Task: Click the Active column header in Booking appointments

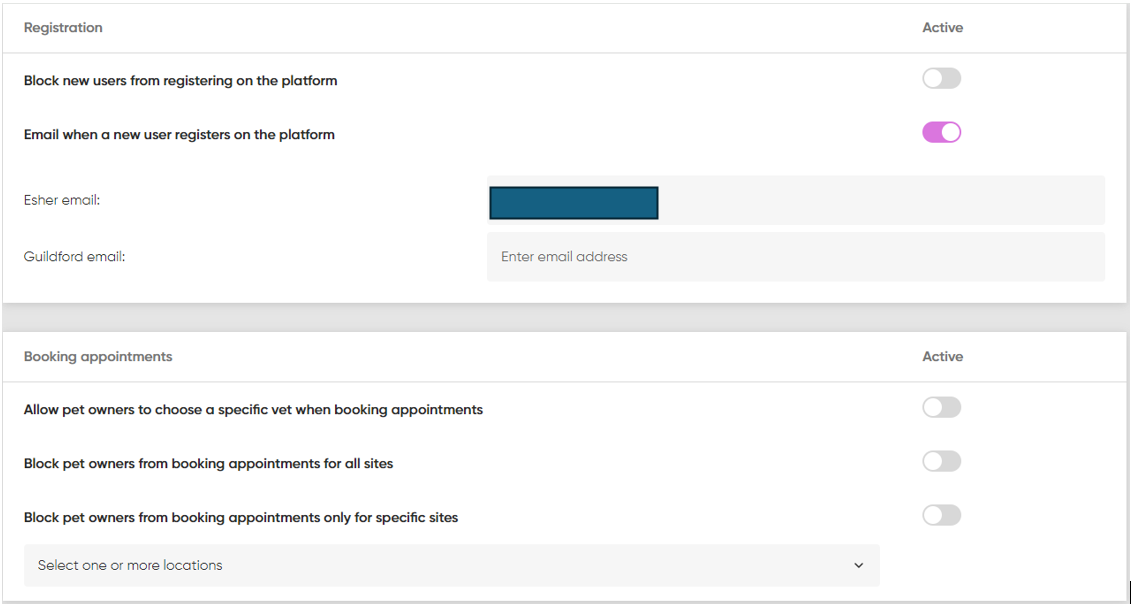Action: (942, 357)
